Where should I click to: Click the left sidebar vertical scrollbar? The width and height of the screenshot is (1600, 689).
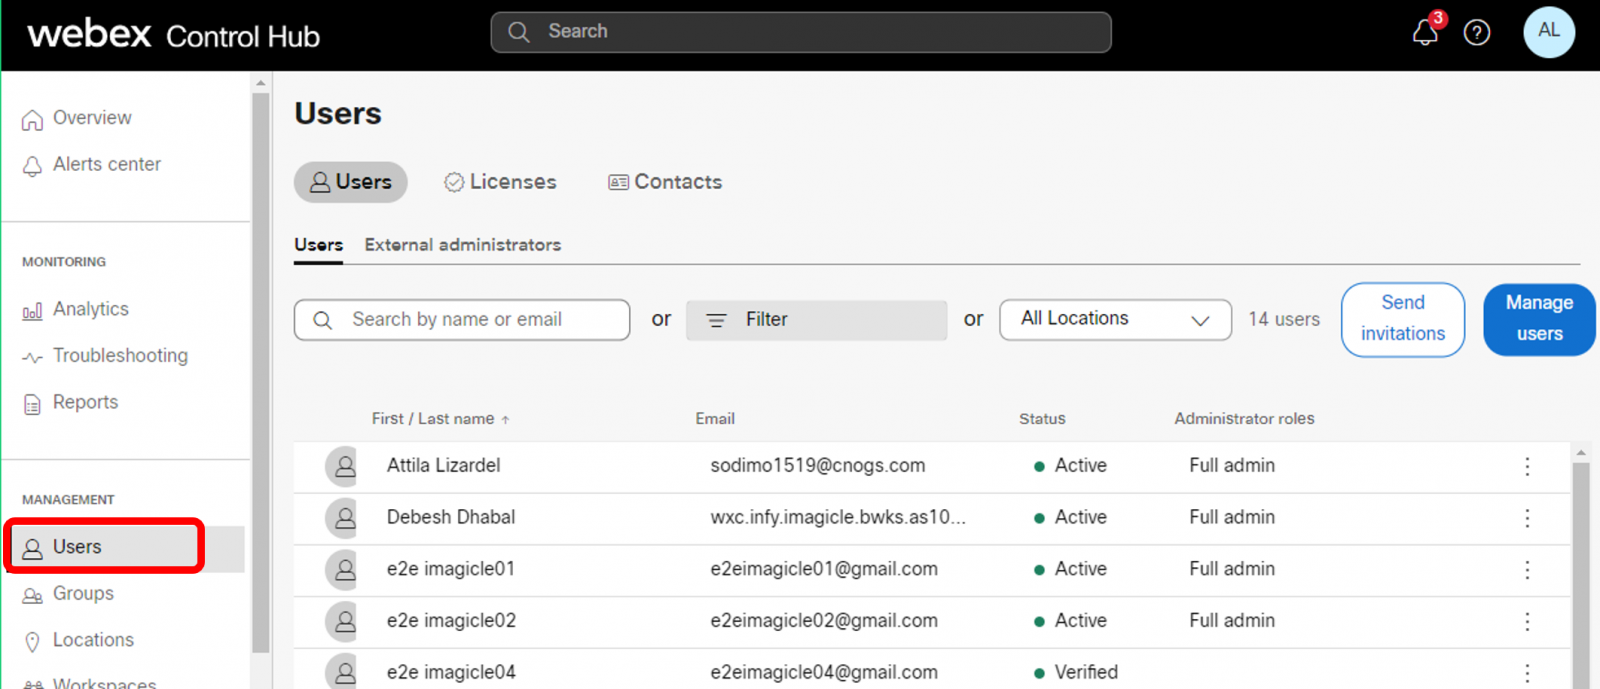(261, 370)
